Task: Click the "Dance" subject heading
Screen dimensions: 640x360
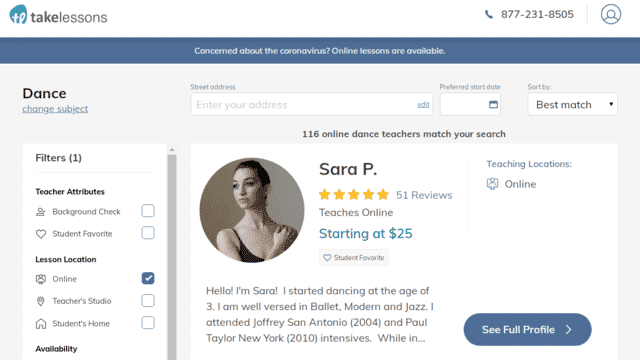Action: [44, 93]
